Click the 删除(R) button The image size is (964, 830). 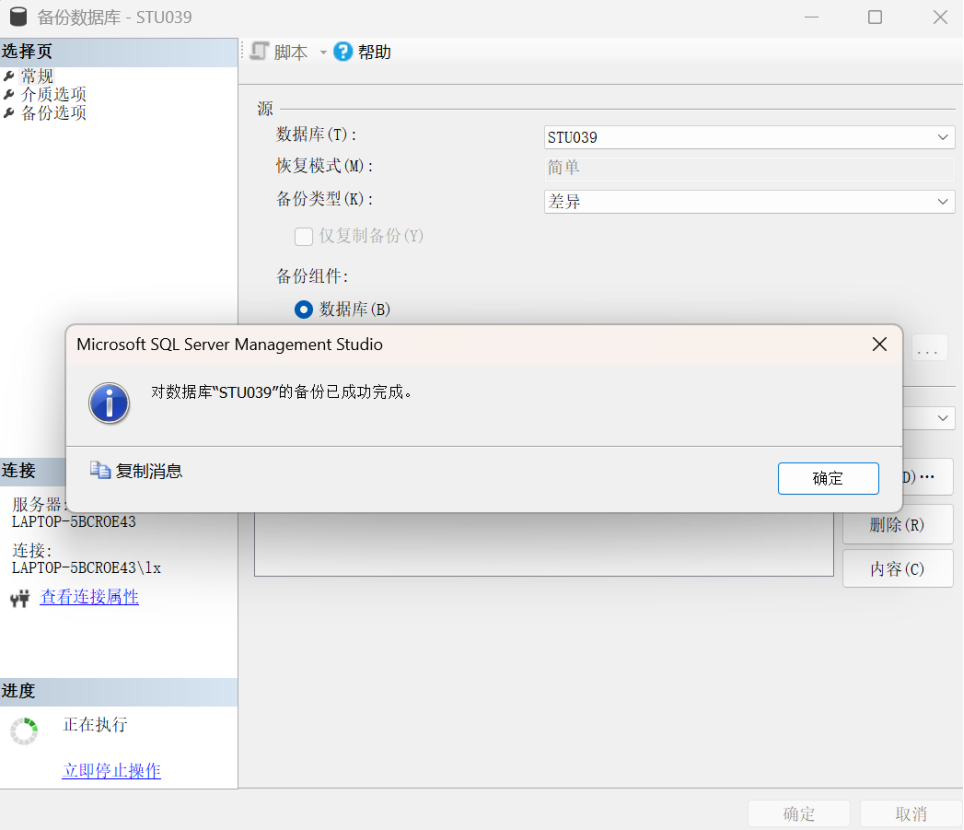coord(898,525)
